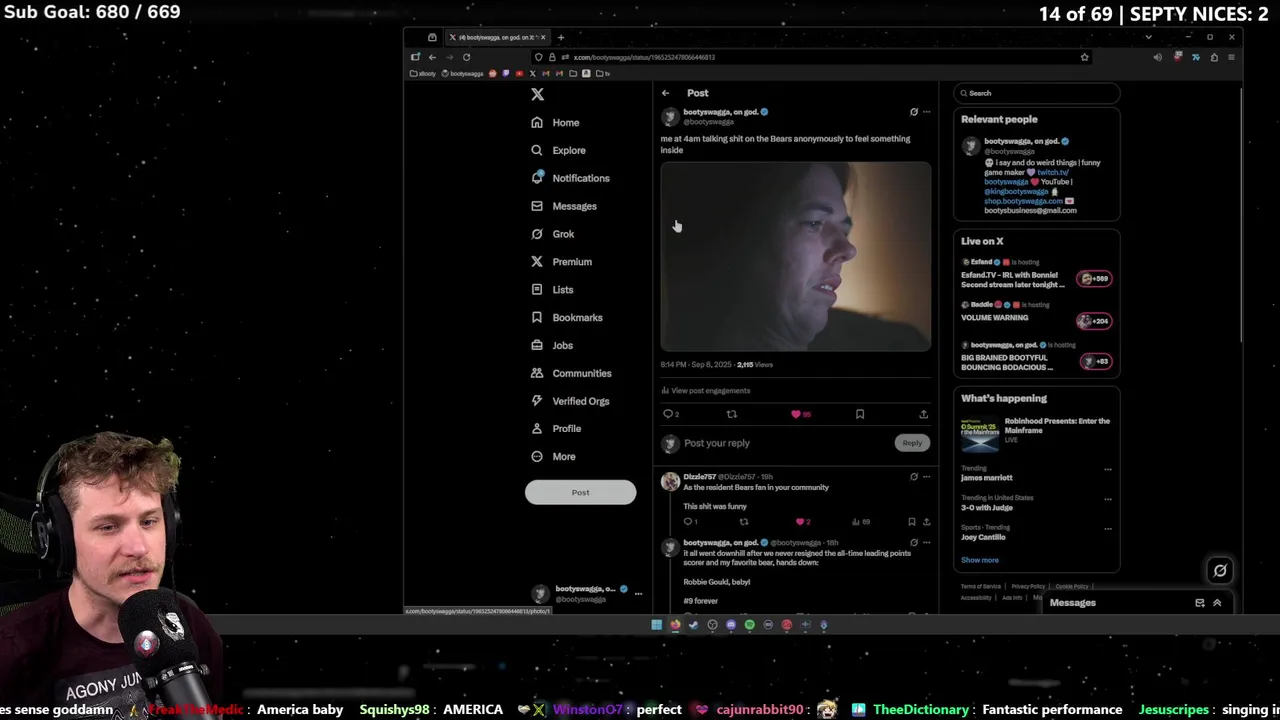Repost the main bootyswagga post
Image resolution: width=1280 pixels, height=720 pixels.
pyautogui.click(x=732, y=414)
